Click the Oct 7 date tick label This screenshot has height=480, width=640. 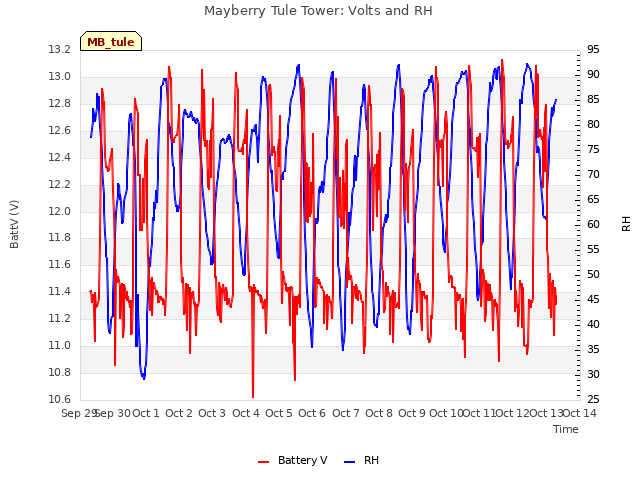(346, 413)
